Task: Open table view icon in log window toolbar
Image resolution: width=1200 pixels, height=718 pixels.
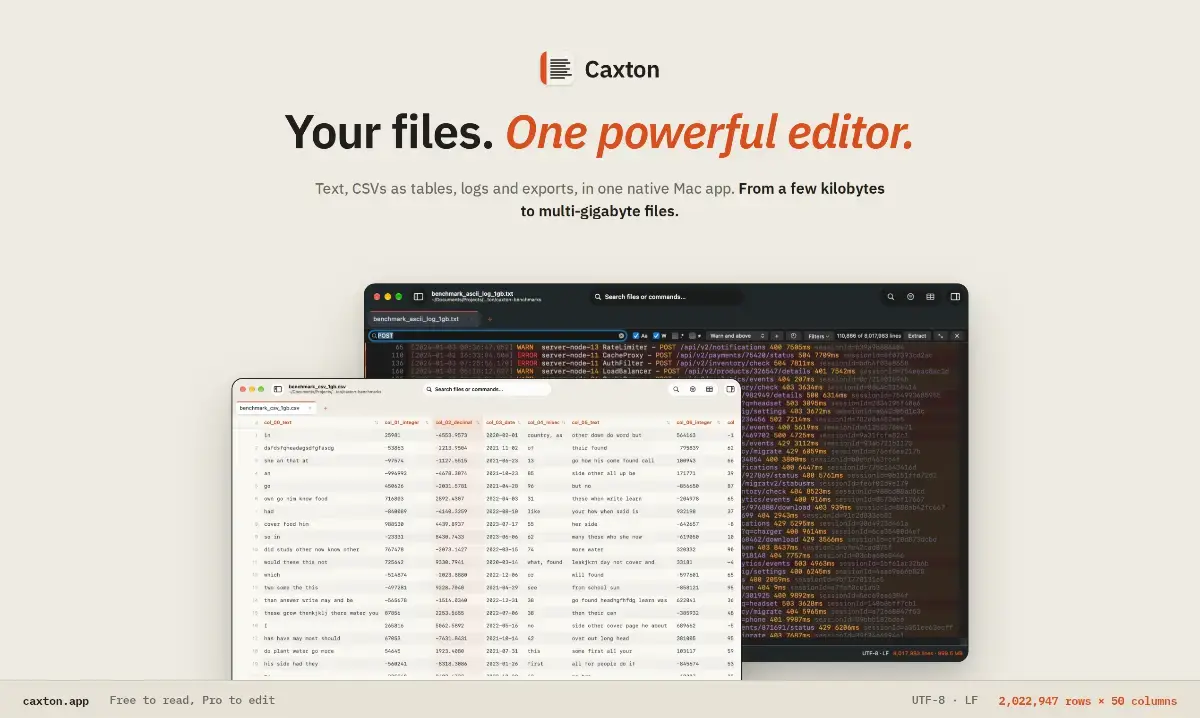Action: click(931, 297)
